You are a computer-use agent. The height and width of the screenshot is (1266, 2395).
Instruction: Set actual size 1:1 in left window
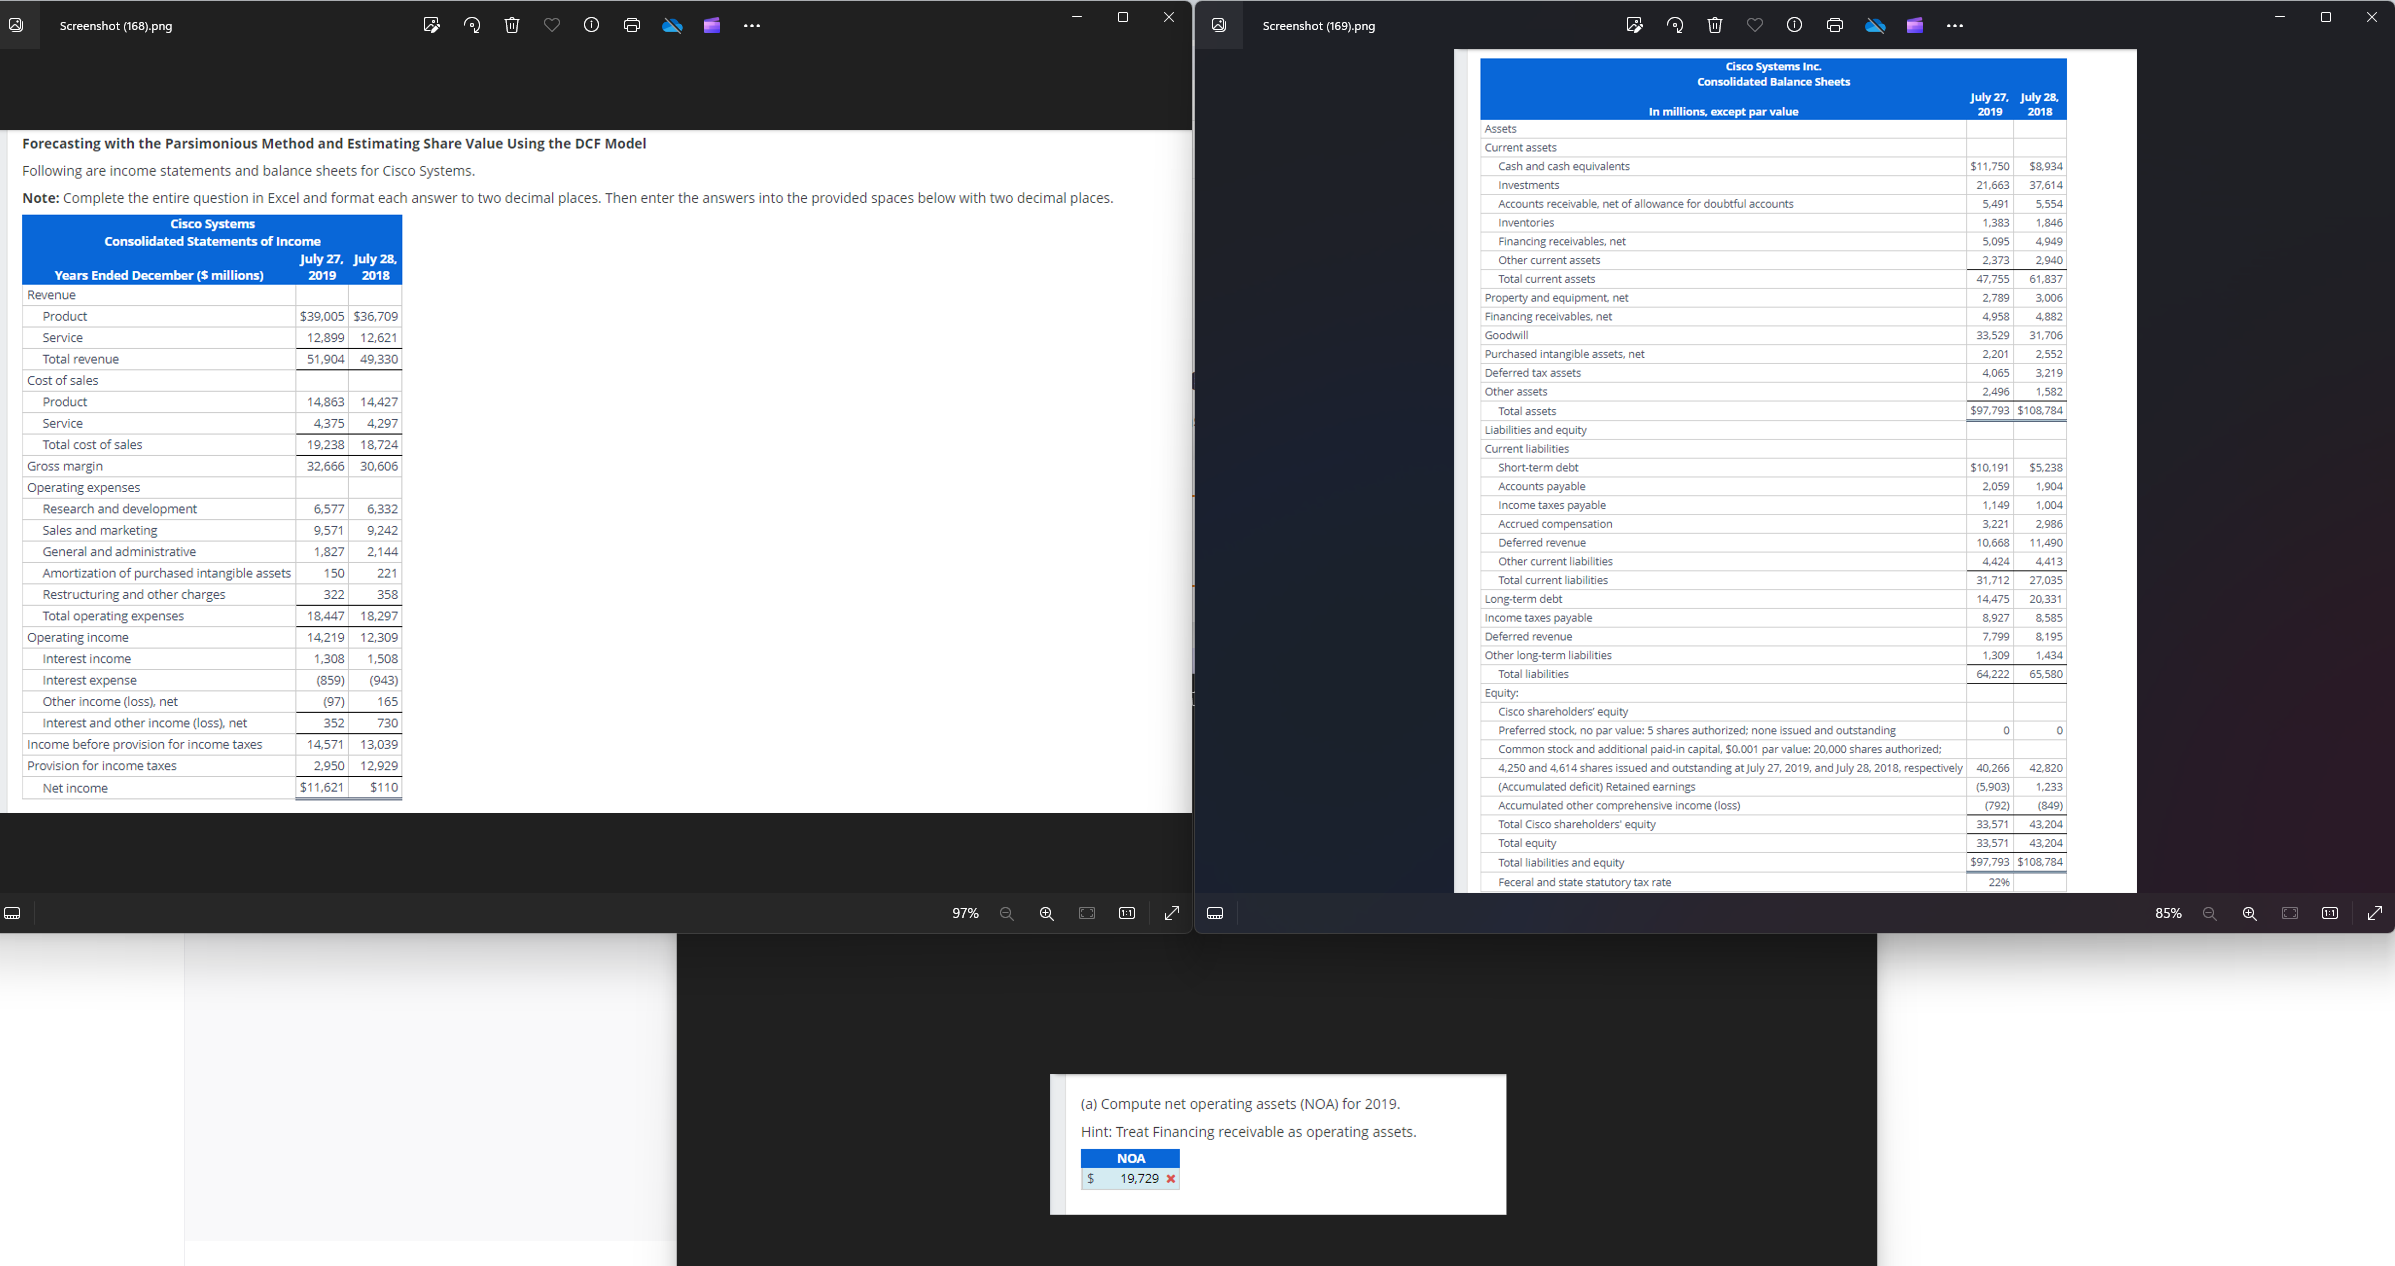click(x=1127, y=913)
